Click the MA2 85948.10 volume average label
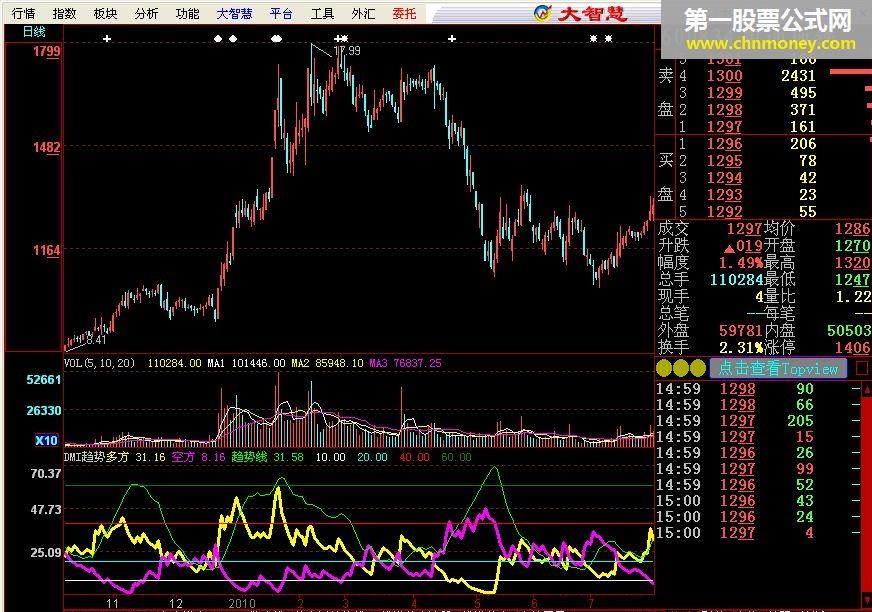 [328, 363]
